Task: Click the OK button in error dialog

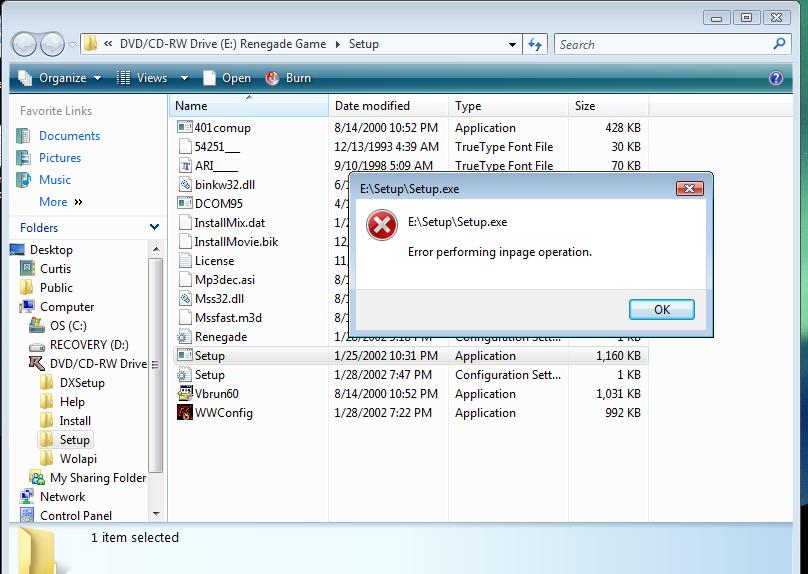Action: point(661,309)
